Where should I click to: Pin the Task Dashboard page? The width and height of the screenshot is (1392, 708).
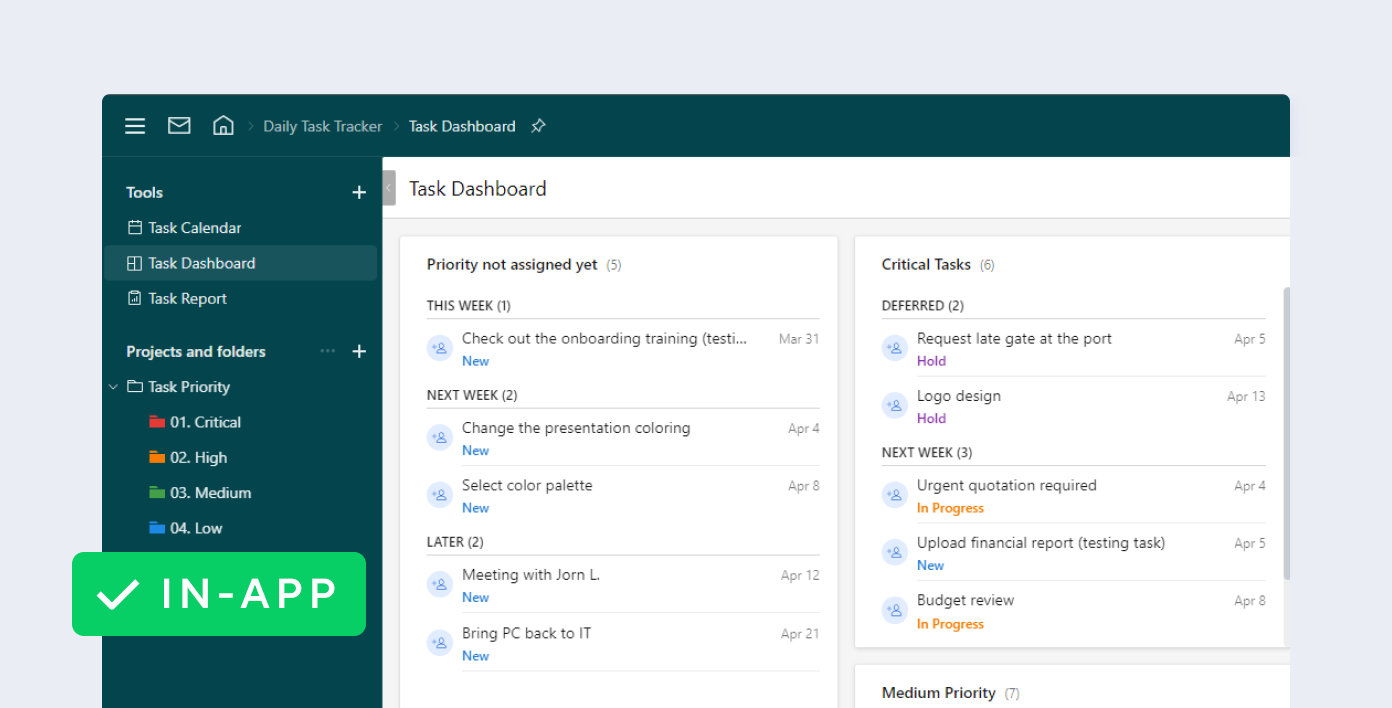coord(538,126)
